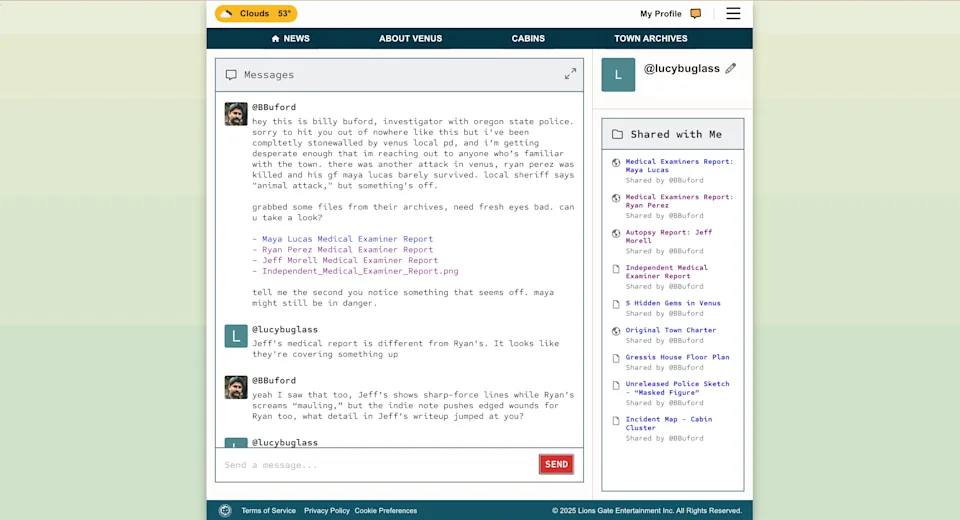Screen dimensions: 960x520
Task: Open Maya Lucas Medical Examiner Report link in message
Action: (x=347, y=239)
